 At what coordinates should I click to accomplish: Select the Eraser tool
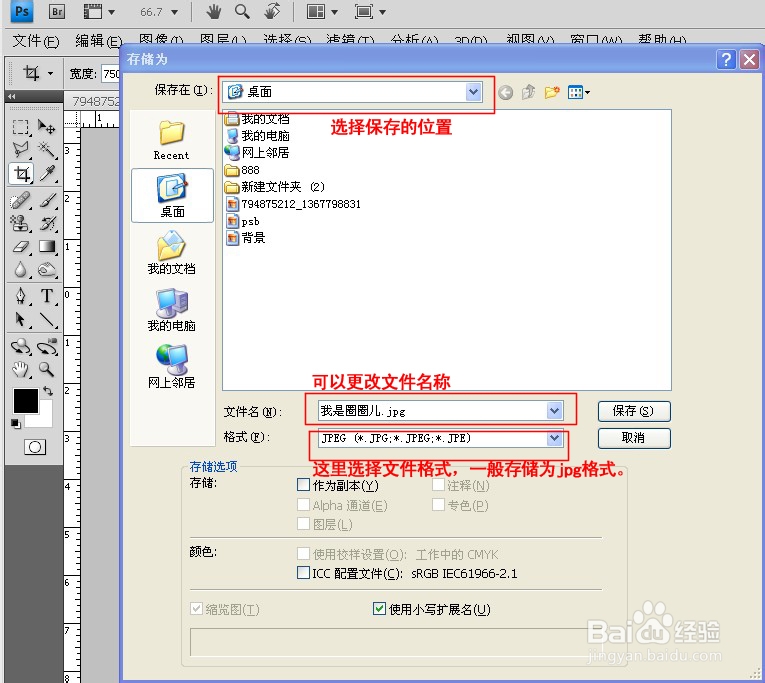(20, 246)
